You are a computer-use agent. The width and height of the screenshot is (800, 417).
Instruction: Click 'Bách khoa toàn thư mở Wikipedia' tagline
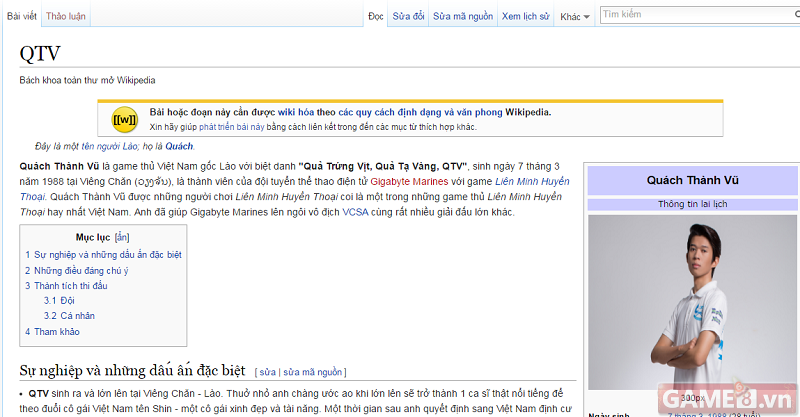point(87,80)
